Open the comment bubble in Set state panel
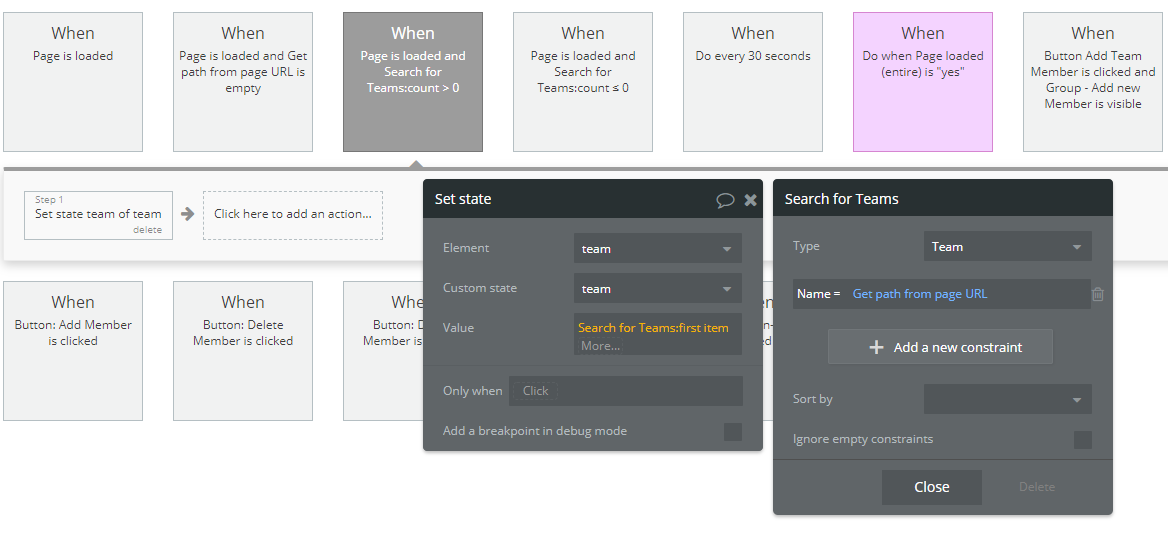1168x552 pixels. click(x=725, y=200)
